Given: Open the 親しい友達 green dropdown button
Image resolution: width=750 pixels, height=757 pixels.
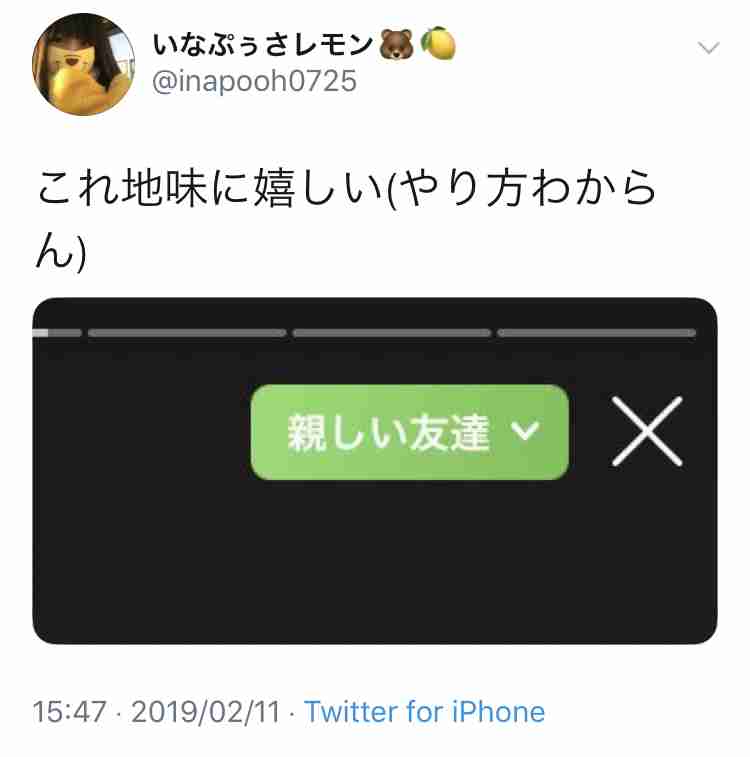Looking at the screenshot, I should pos(410,432).
